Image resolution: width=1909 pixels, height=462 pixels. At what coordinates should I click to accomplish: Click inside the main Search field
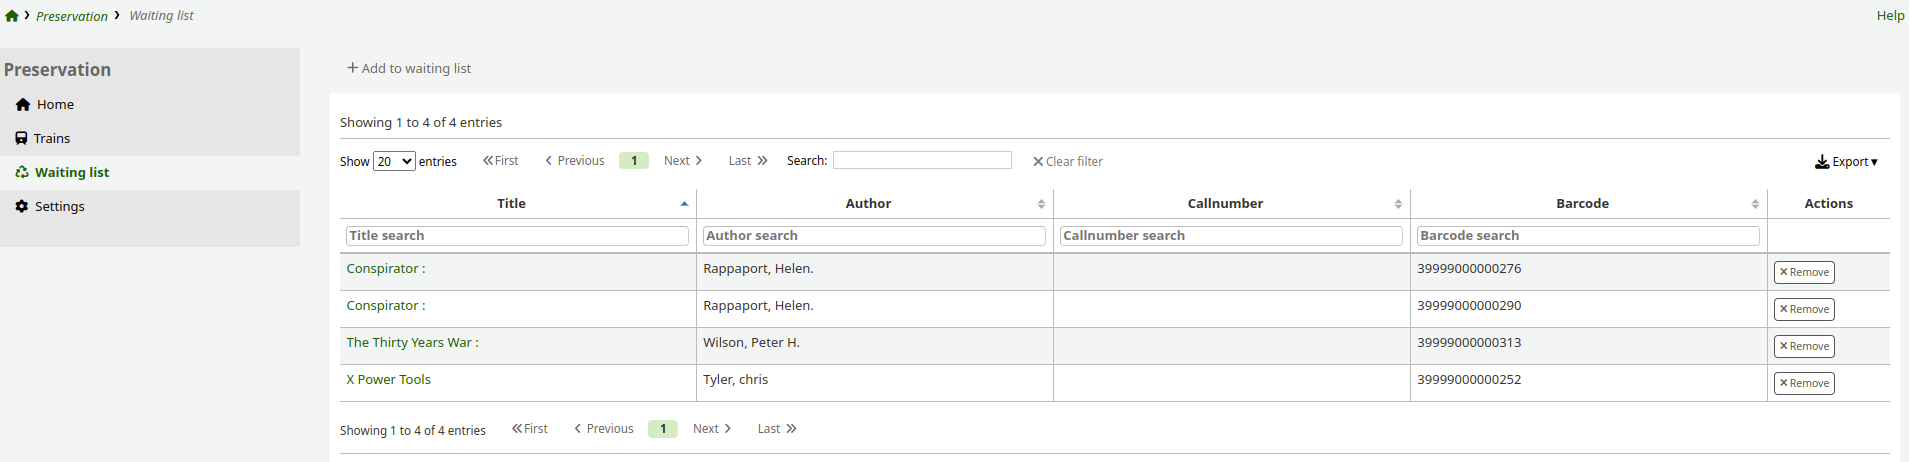(x=921, y=161)
